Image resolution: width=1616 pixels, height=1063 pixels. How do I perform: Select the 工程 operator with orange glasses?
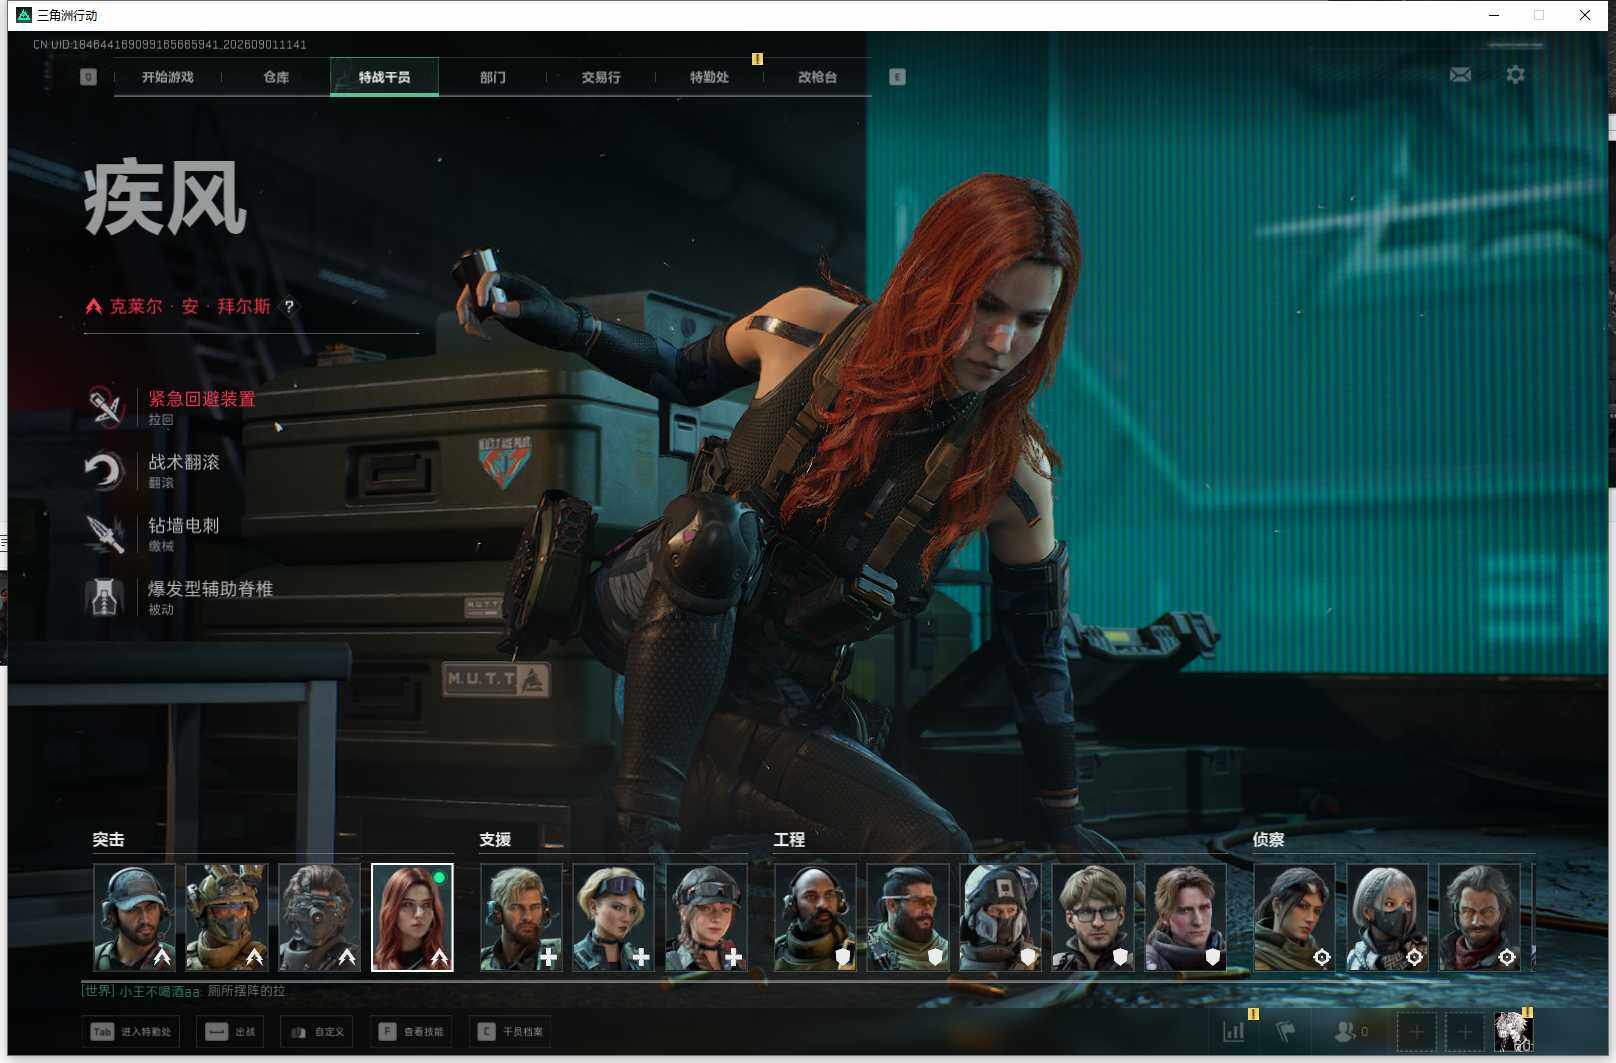pyautogui.click(x=908, y=918)
